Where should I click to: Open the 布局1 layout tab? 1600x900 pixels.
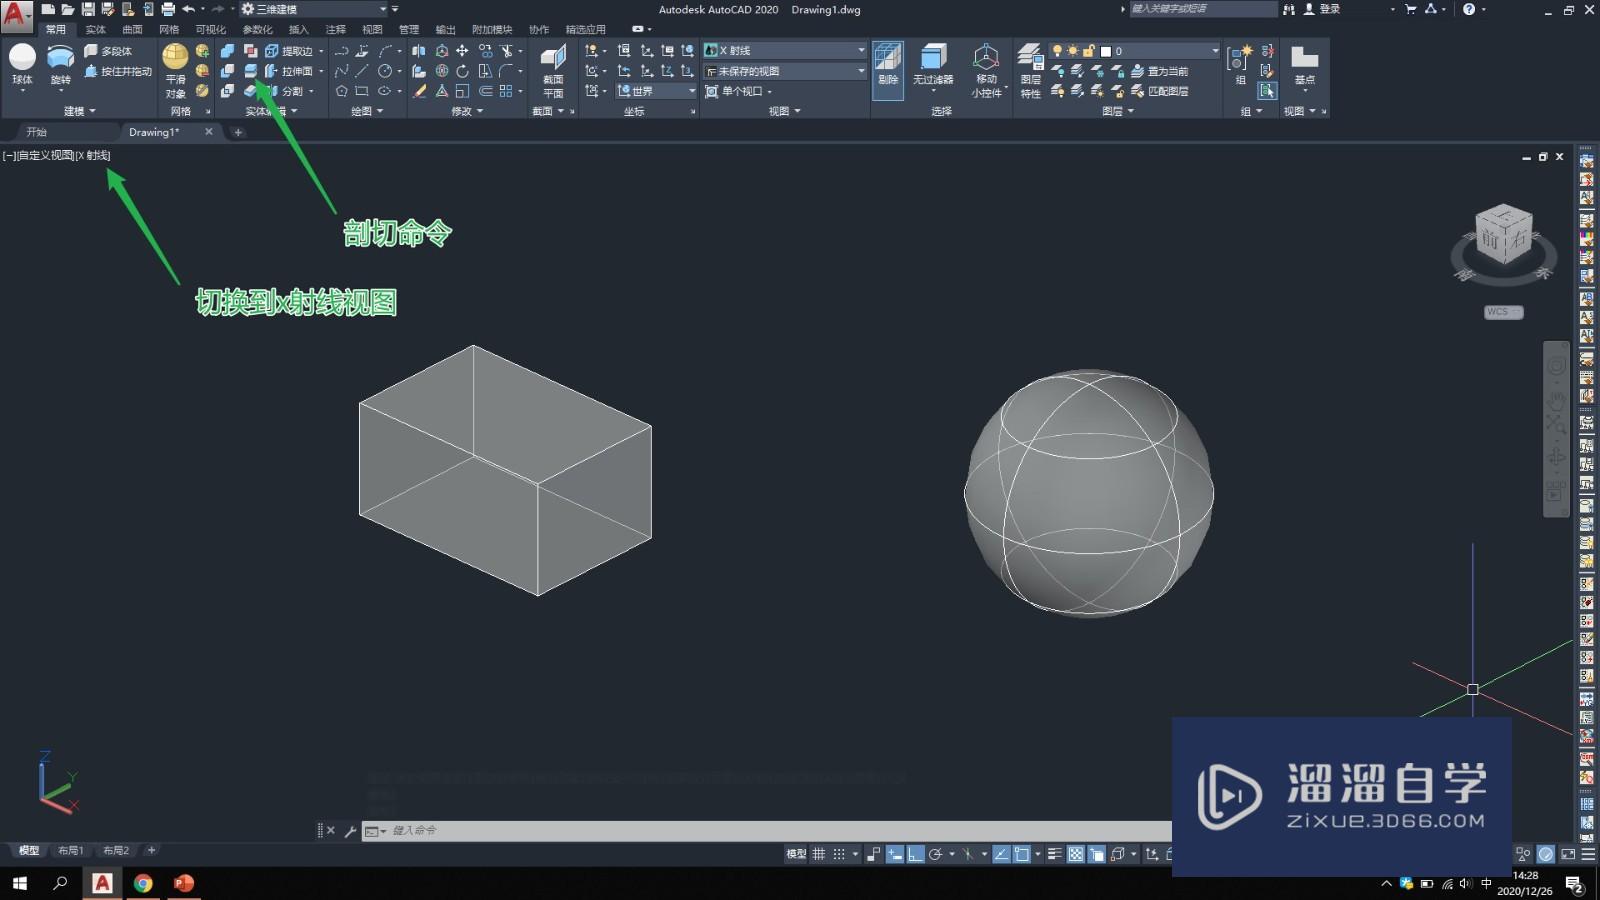point(70,851)
